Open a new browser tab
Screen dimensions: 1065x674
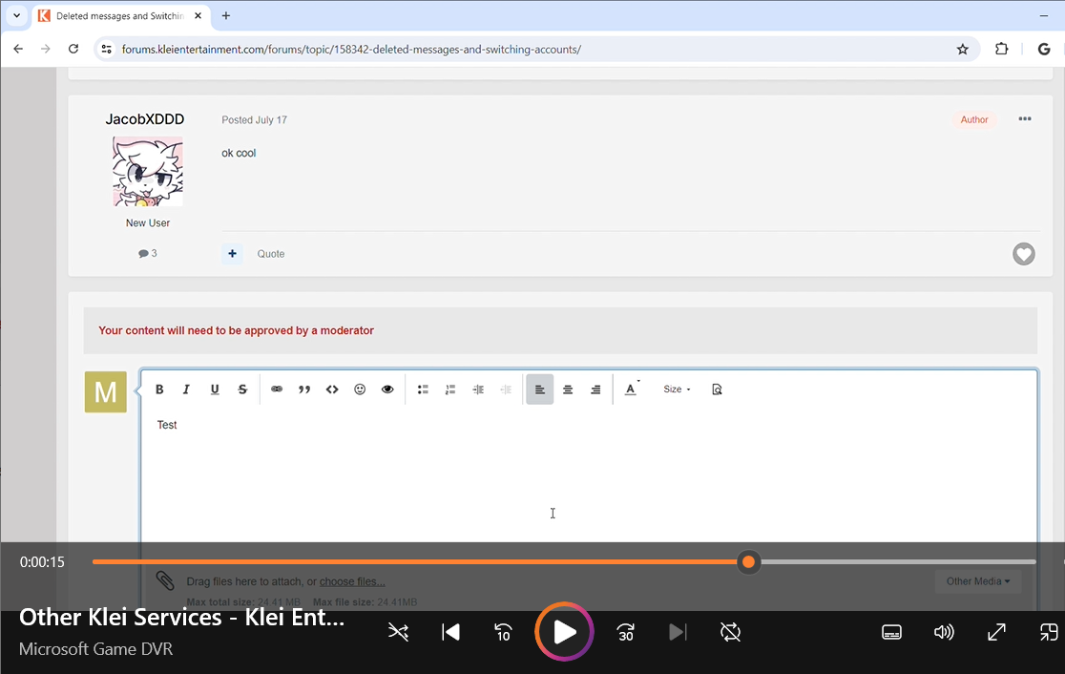[x=226, y=16]
